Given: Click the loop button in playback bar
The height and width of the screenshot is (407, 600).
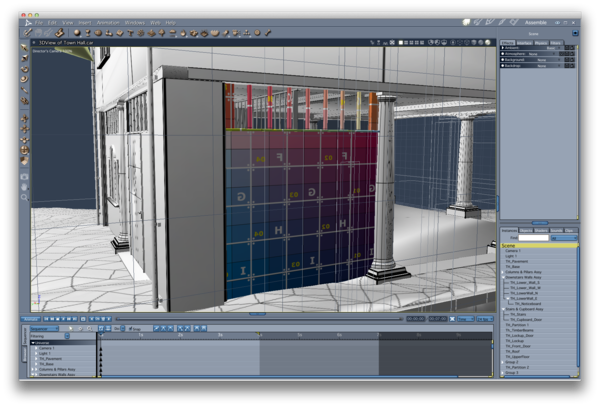Looking at the screenshot, I should [83, 319].
